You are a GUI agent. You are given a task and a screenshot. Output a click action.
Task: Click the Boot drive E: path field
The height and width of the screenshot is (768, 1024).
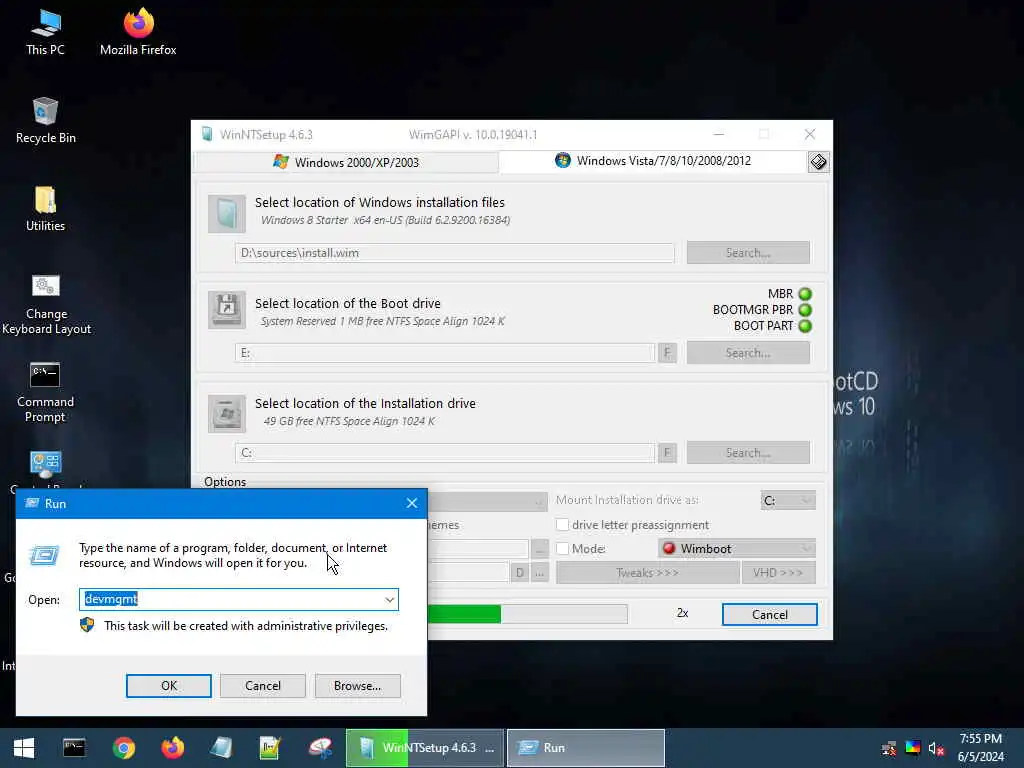pos(445,353)
